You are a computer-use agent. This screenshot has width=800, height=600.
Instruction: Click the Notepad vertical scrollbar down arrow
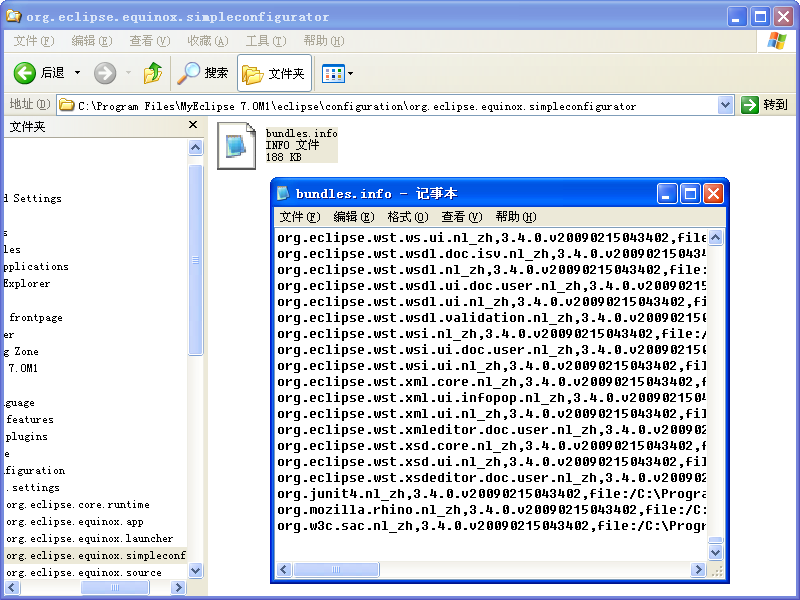point(715,554)
